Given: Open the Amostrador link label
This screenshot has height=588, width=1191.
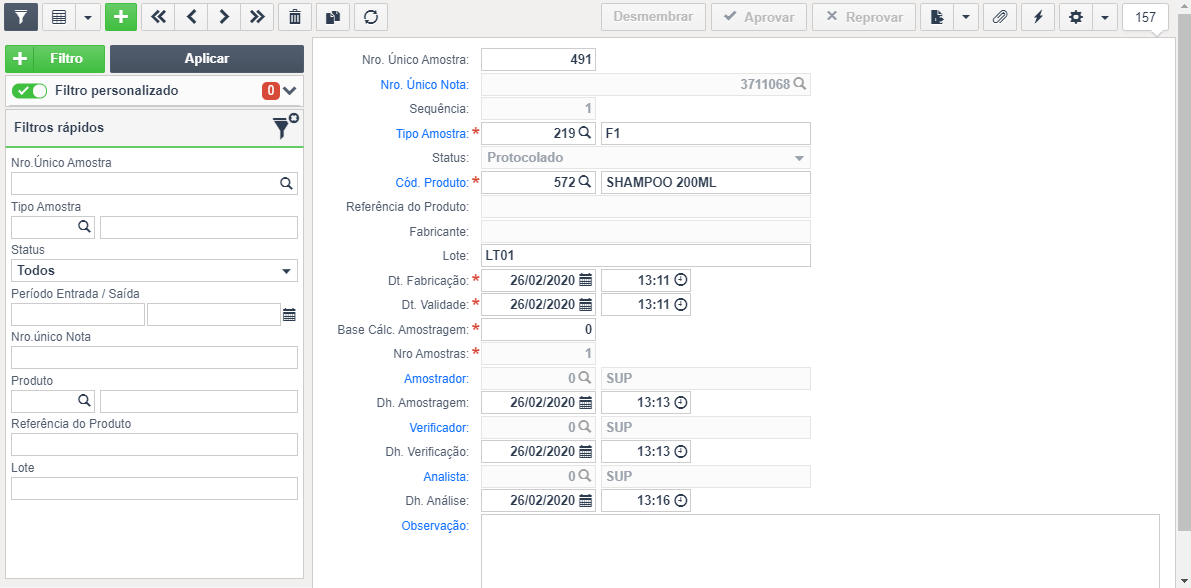Looking at the screenshot, I should (435, 378).
